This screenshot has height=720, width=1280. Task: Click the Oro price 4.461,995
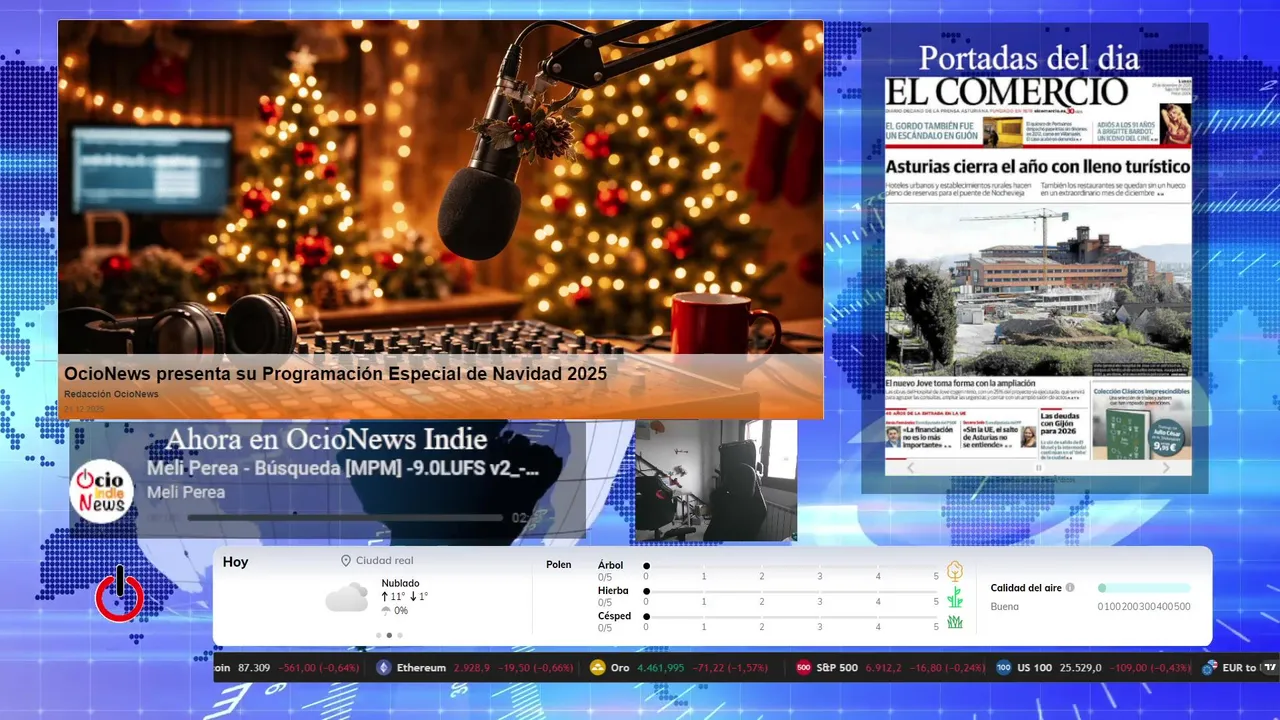(660, 667)
